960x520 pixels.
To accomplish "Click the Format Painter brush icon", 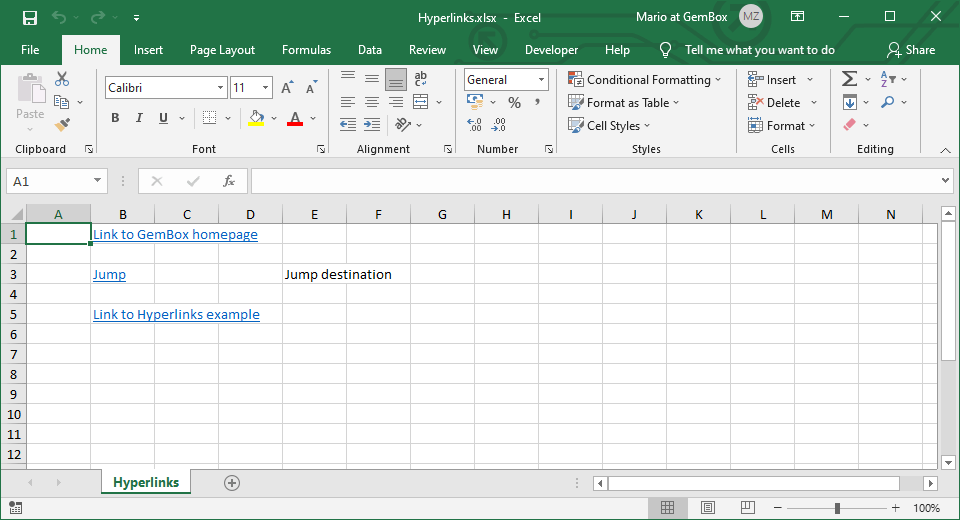I will (62, 125).
